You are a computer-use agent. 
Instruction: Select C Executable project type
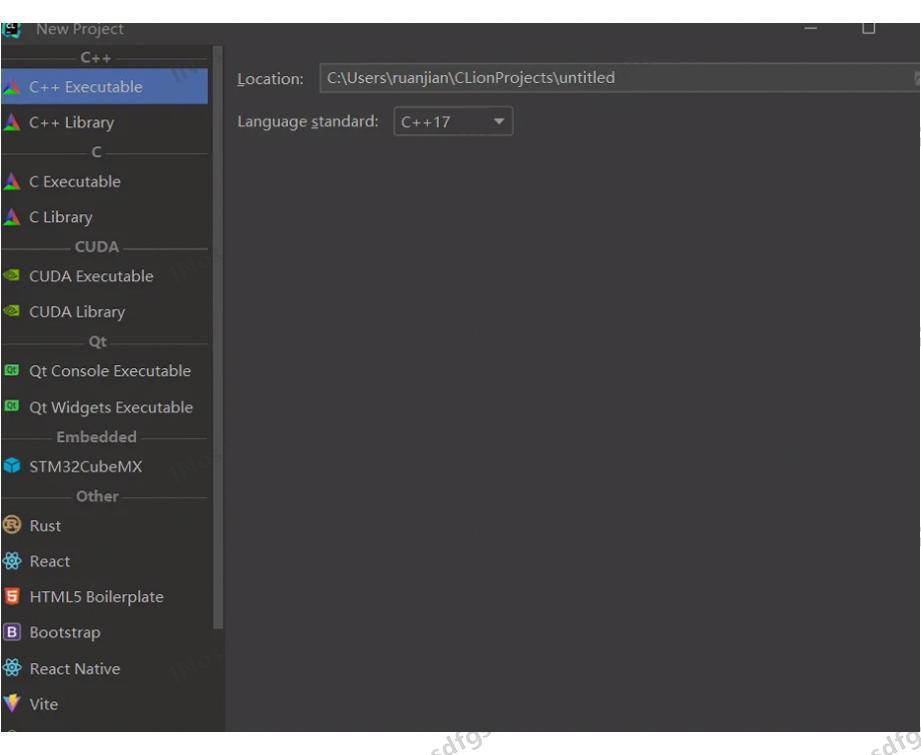coord(105,182)
